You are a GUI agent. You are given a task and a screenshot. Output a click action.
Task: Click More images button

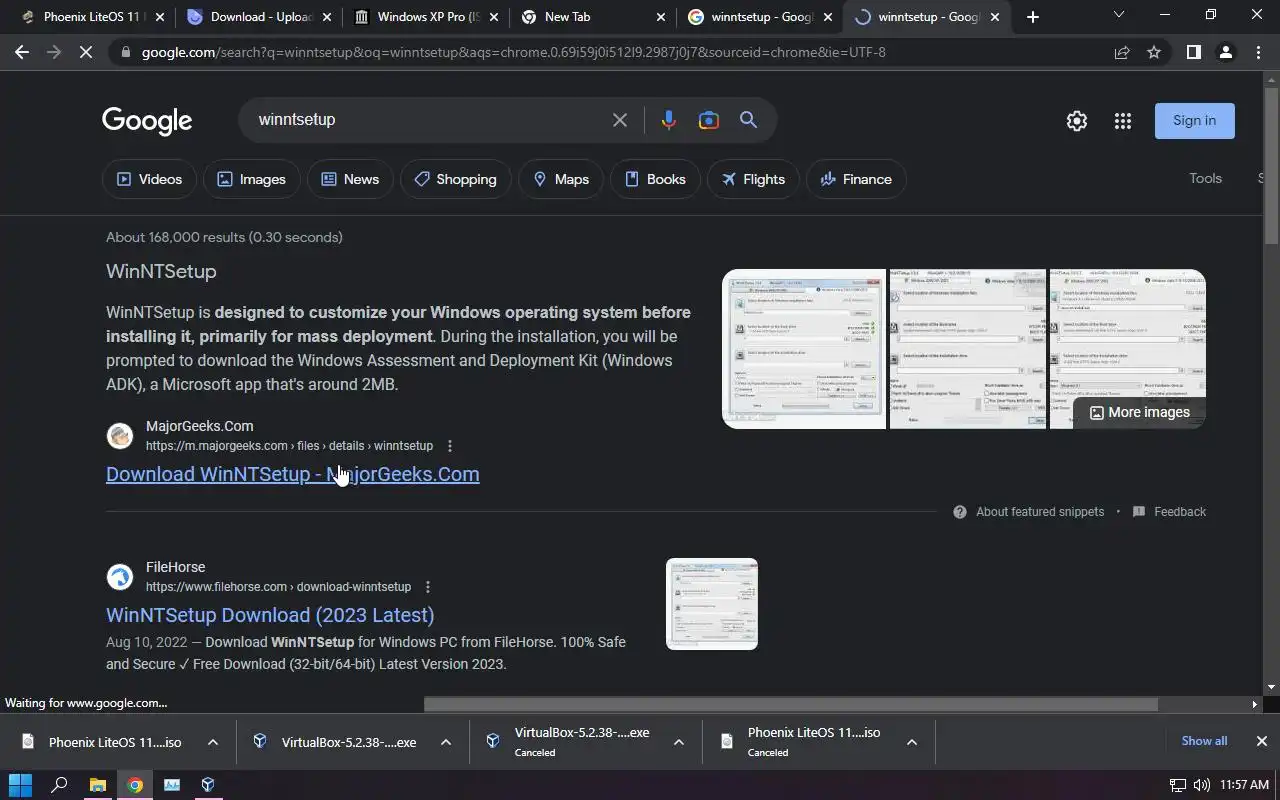pos(1139,412)
